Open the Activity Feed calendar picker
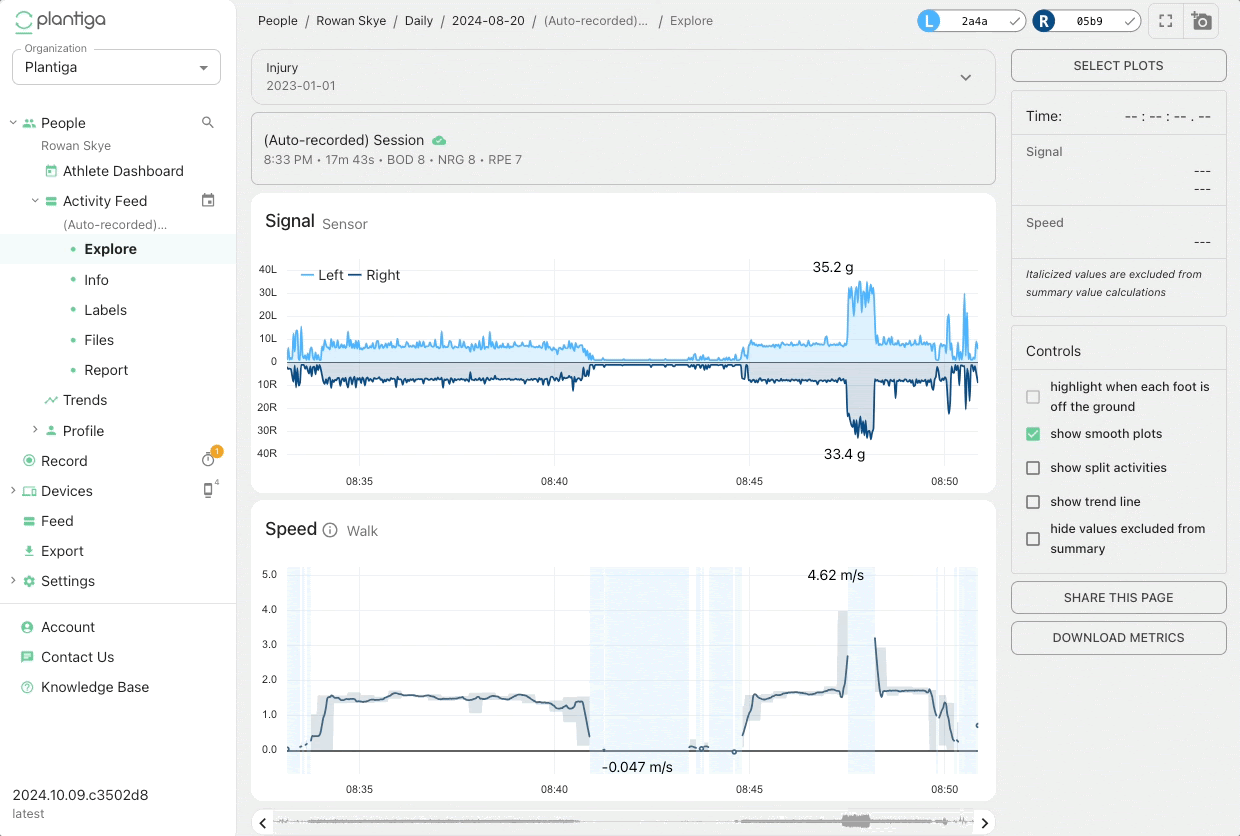 point(208,200)
